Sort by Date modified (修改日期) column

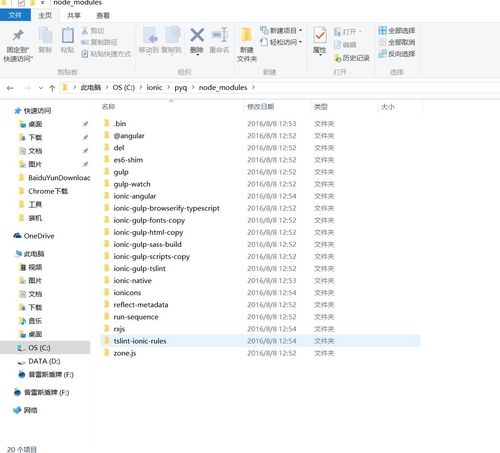point(261,107)
